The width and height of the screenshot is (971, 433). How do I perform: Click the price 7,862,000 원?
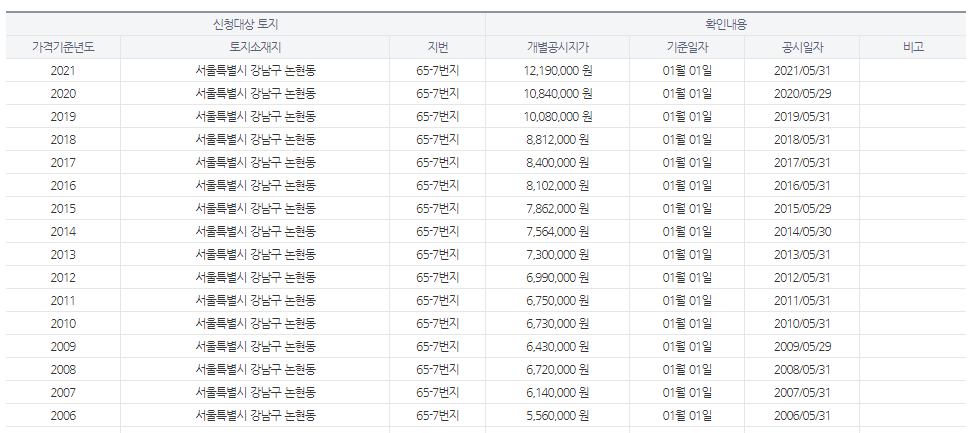click(x=557, y=209)
